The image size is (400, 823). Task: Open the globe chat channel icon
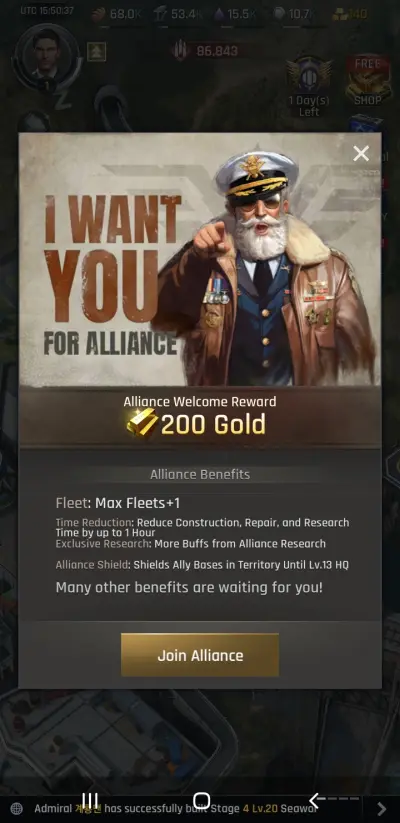point(17,808)
